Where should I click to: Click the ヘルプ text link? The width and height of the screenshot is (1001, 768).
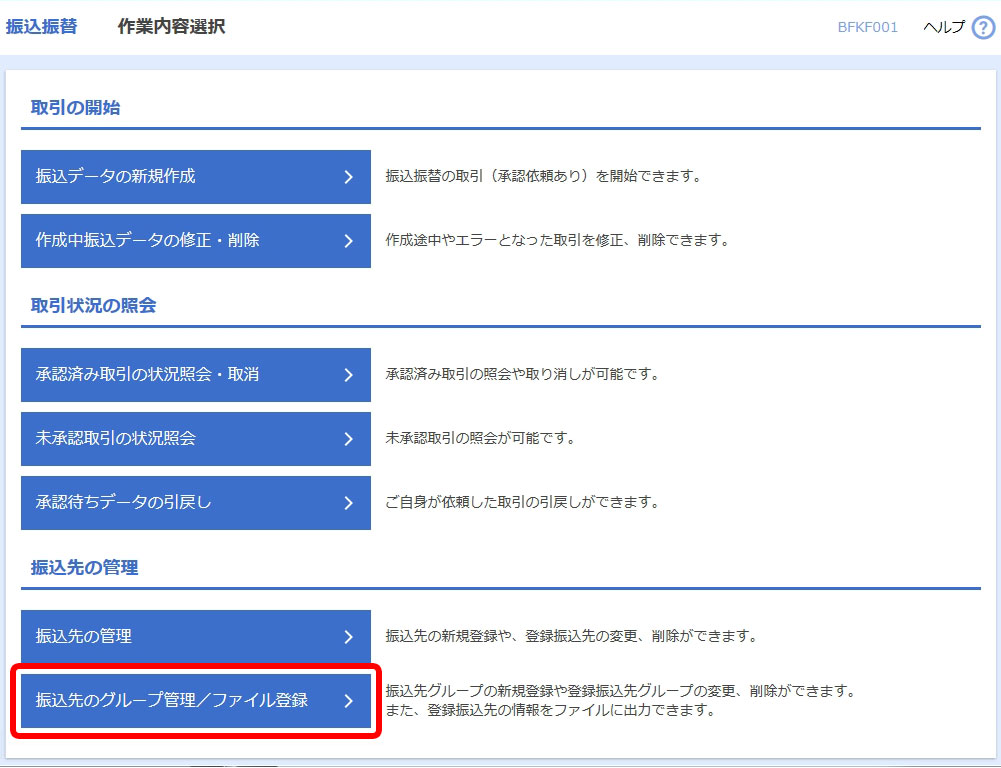tap(944, 27)
